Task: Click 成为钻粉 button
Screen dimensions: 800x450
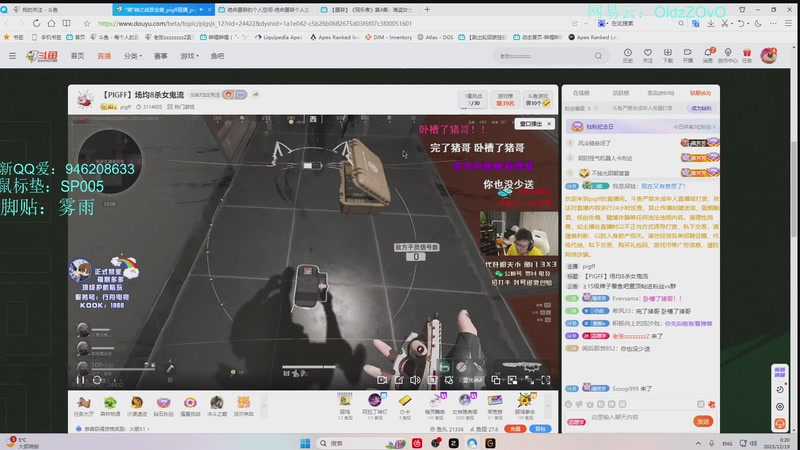Action: (701, 108)
